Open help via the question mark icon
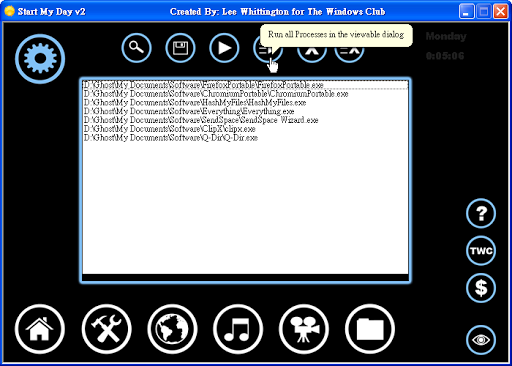 coord(481,213)
